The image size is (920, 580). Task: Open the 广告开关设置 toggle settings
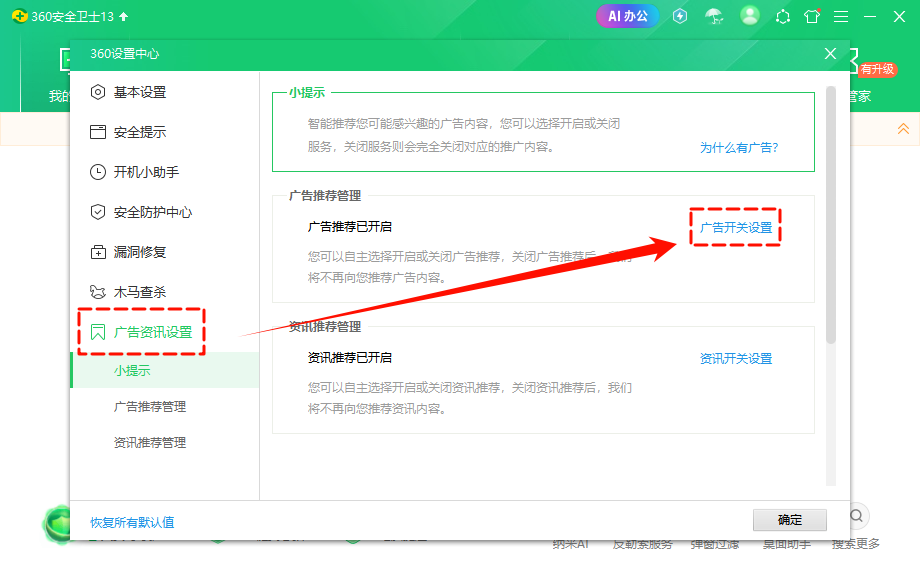(x=735, y=227)
